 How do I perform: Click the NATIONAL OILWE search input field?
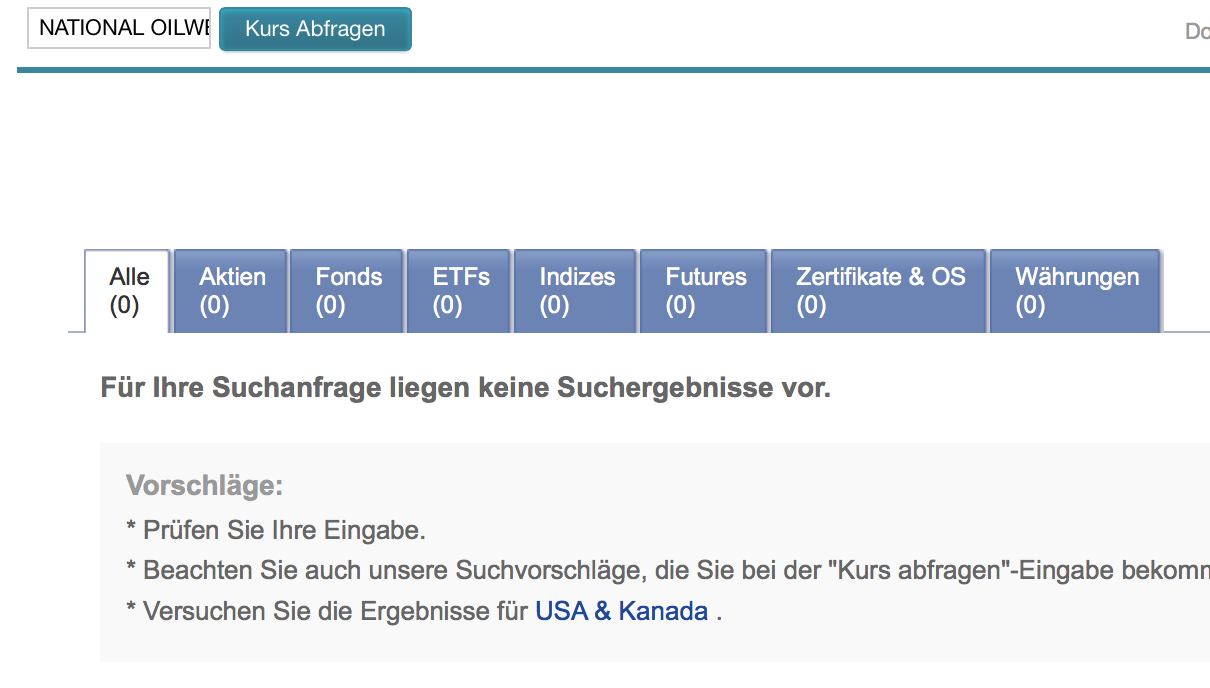coord(118,28)
